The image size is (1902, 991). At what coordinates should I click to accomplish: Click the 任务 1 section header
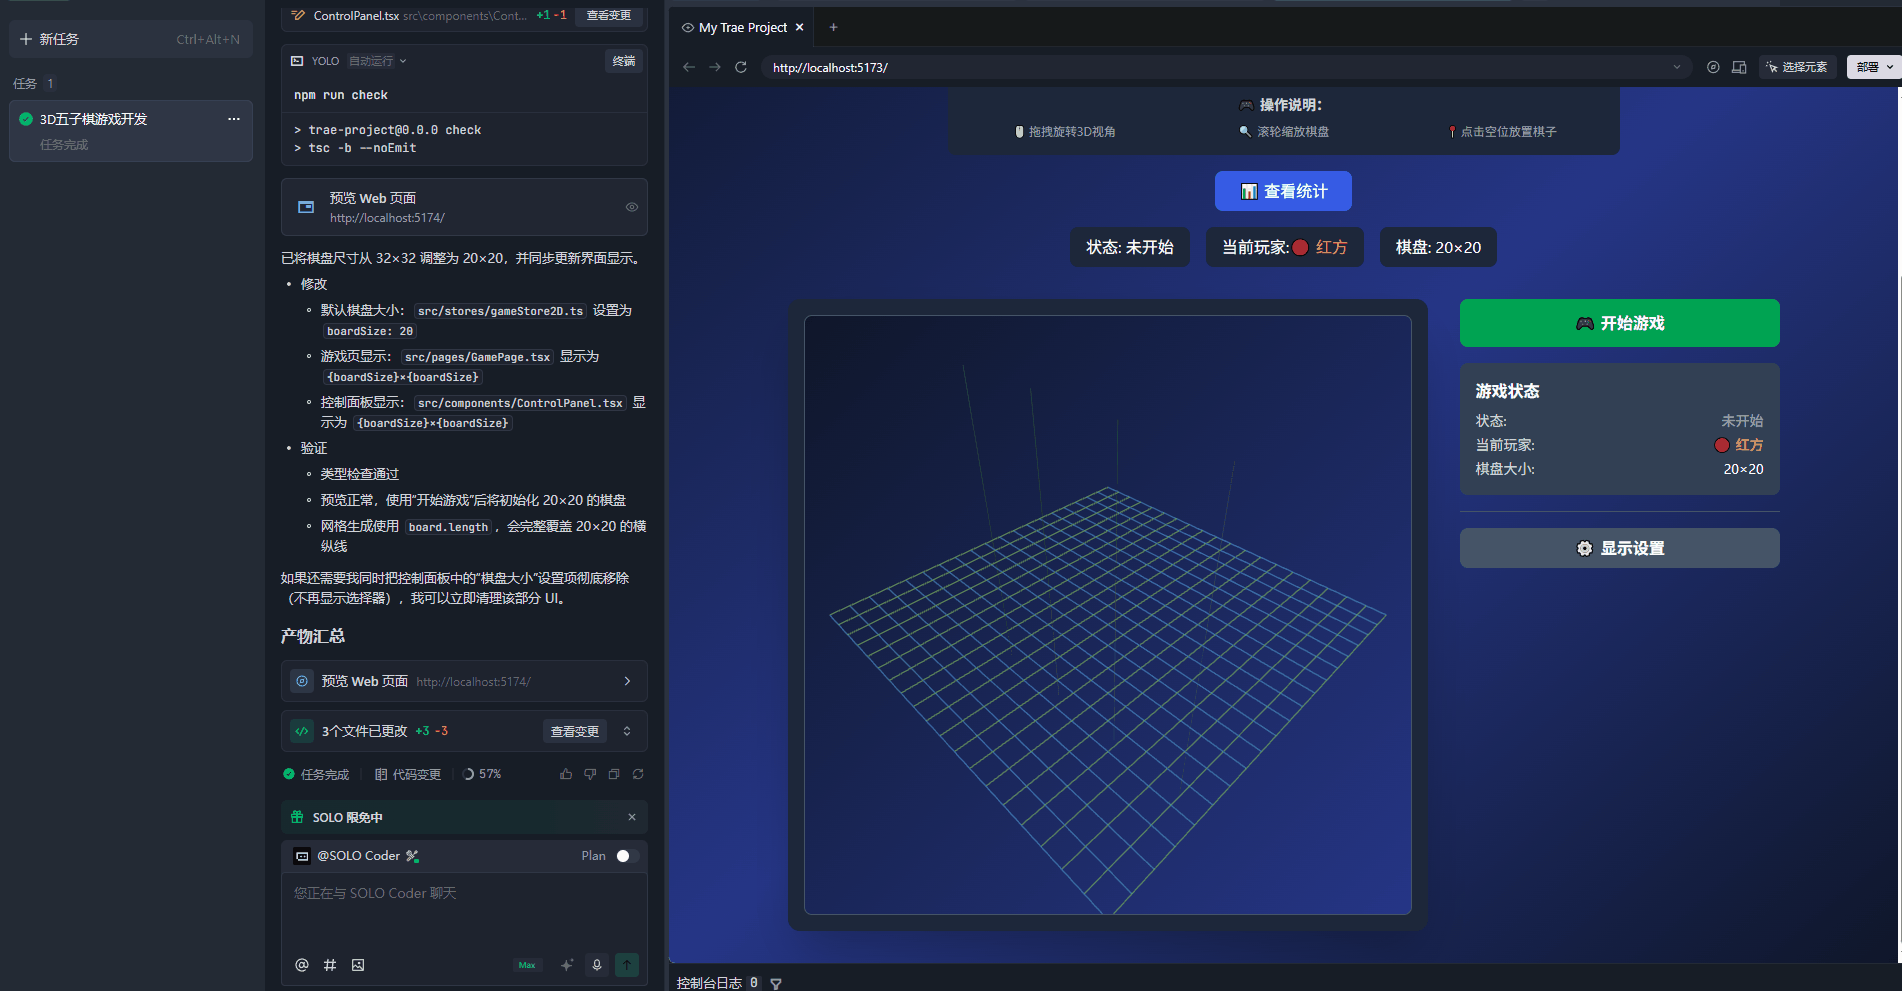tap(34, 83)
